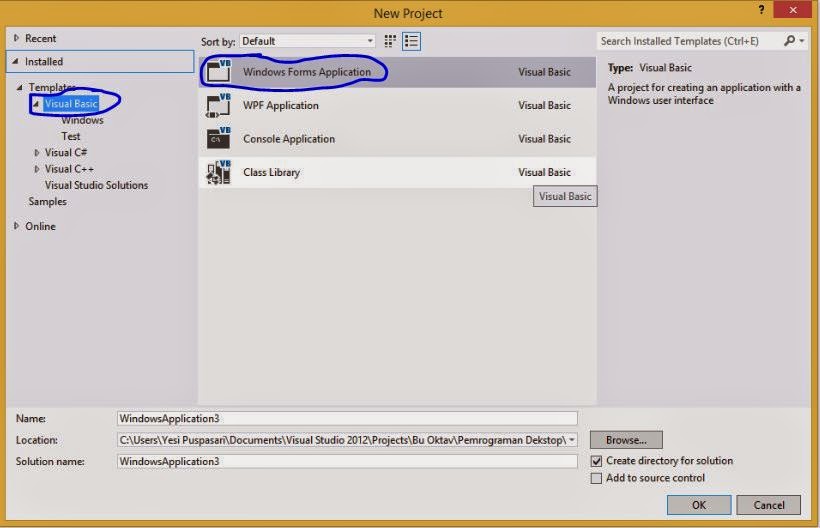
Task: Select Visual Studio Solutions node
Action: click(x=96, y=185)
